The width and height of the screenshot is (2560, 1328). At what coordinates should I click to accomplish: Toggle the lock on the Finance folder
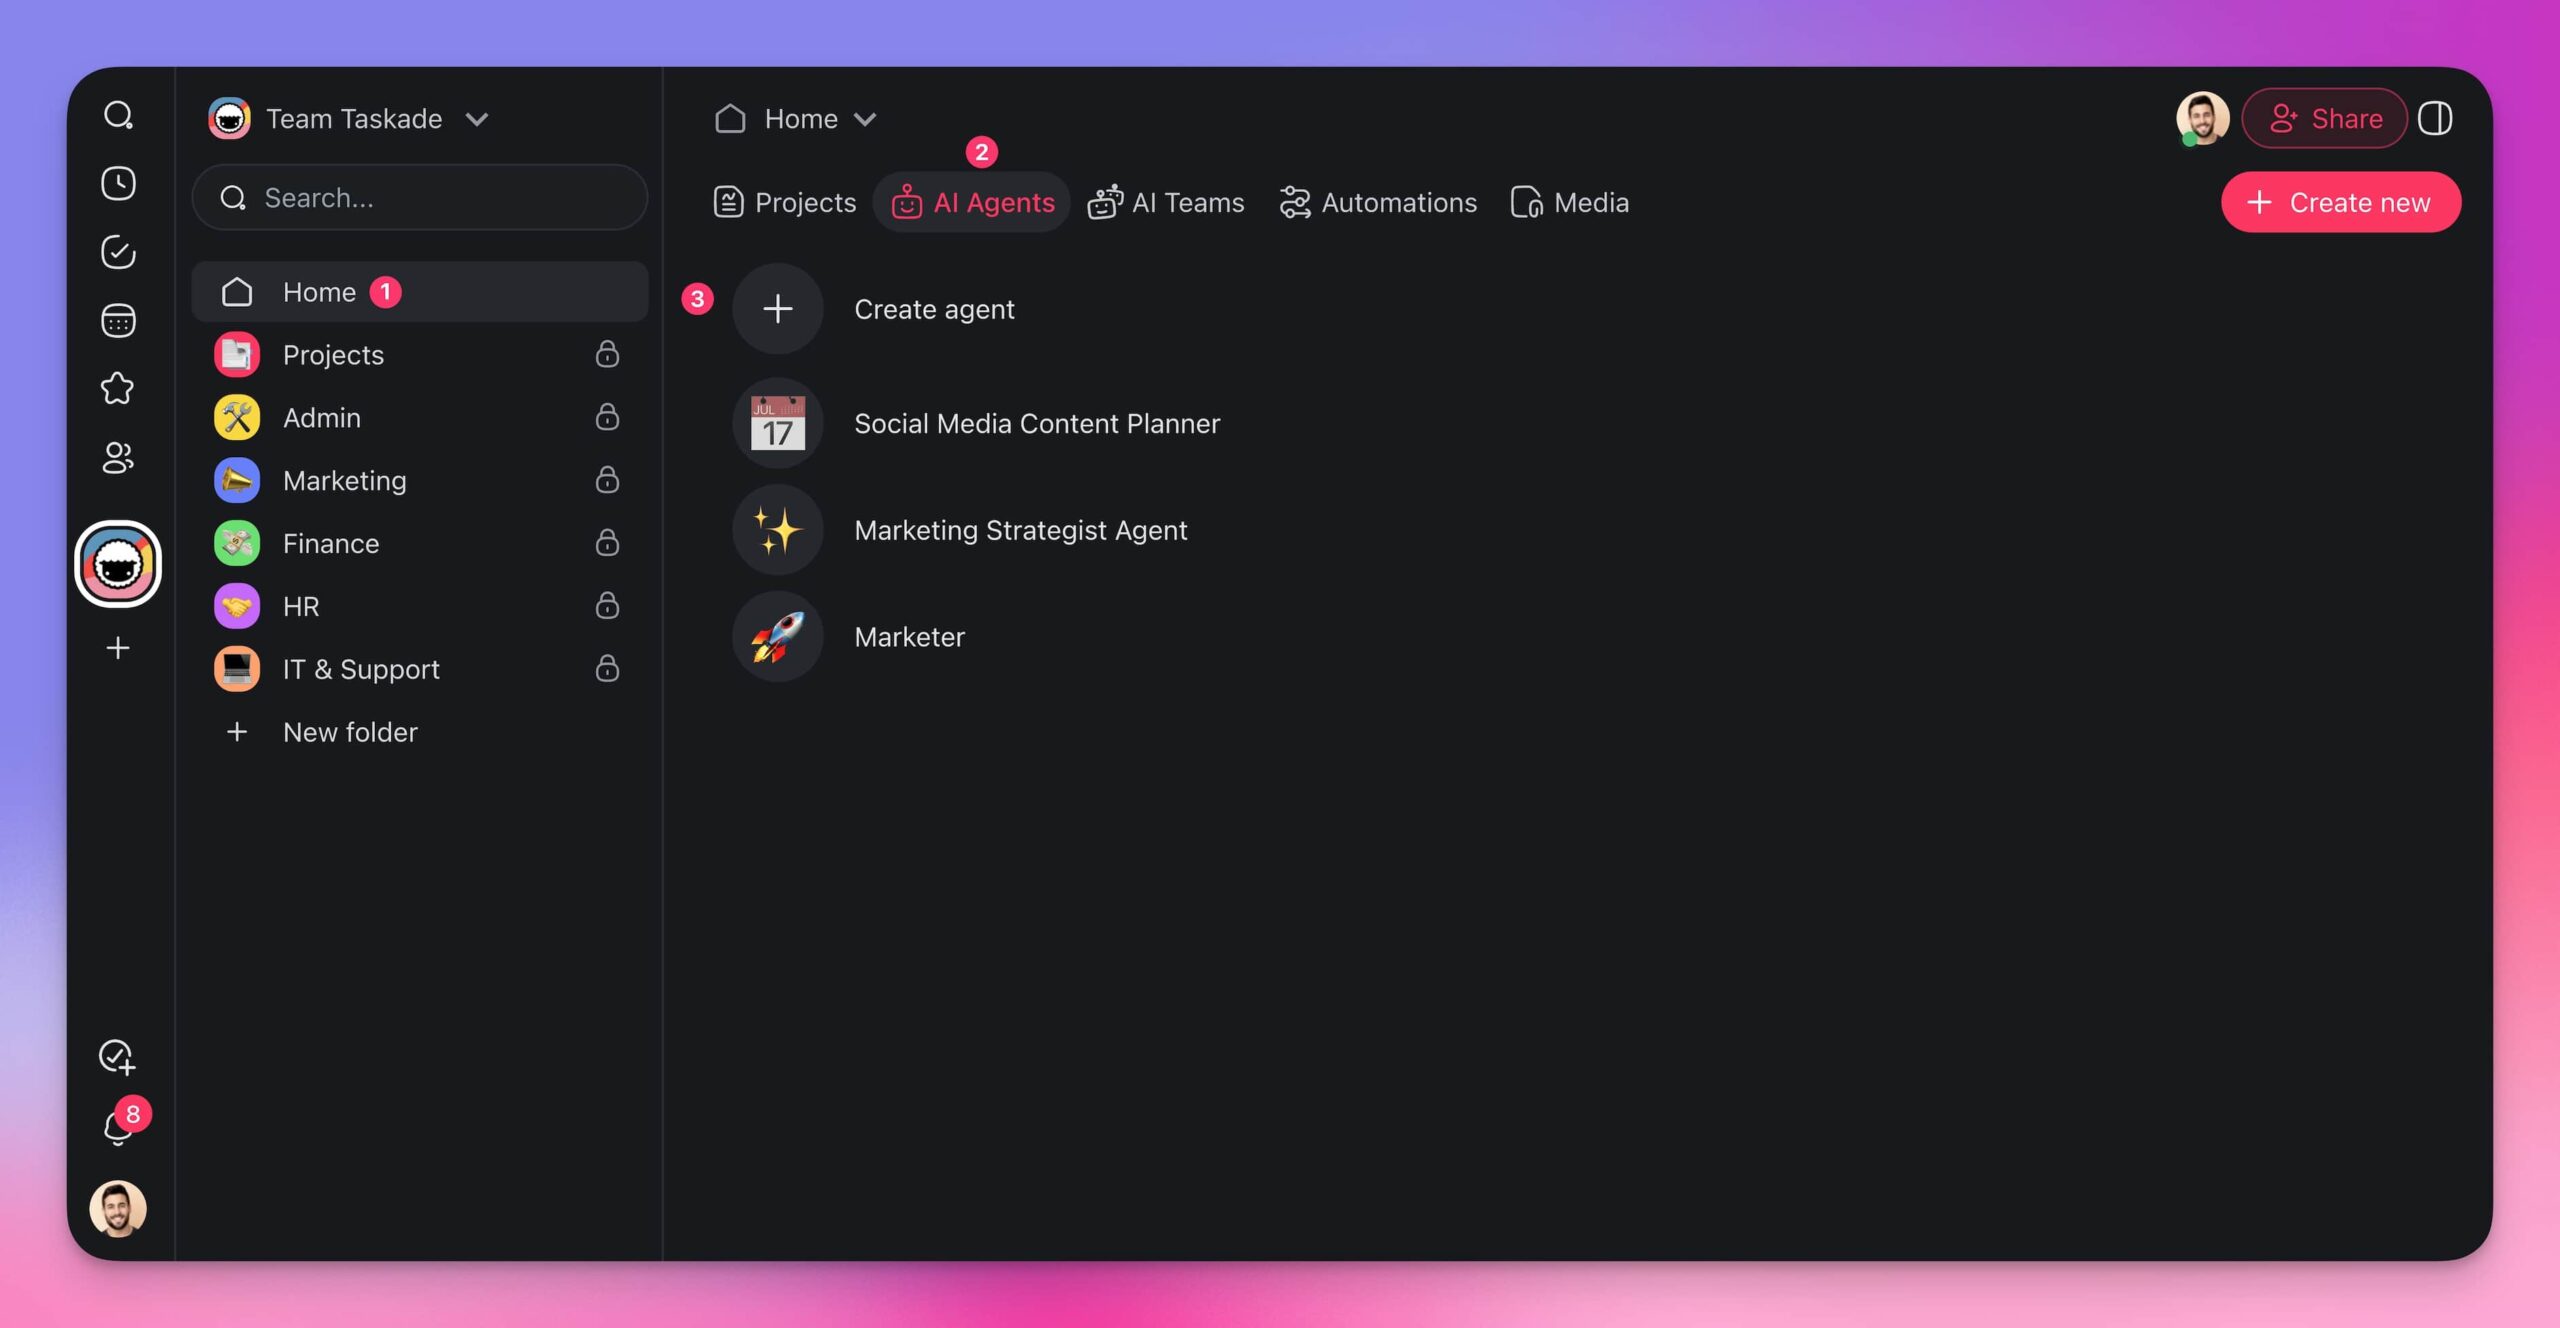(608, 543)
